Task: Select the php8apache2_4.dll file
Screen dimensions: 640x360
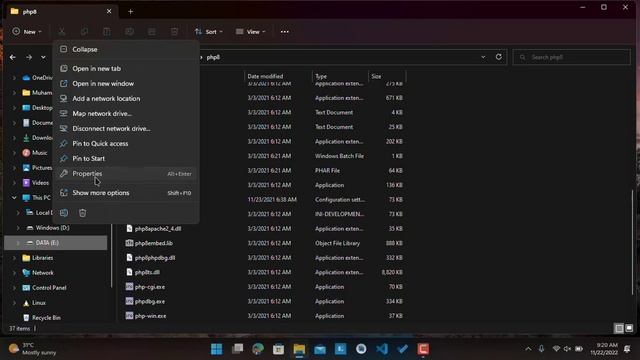Action: pyautogui.click(x=158, y=229)
